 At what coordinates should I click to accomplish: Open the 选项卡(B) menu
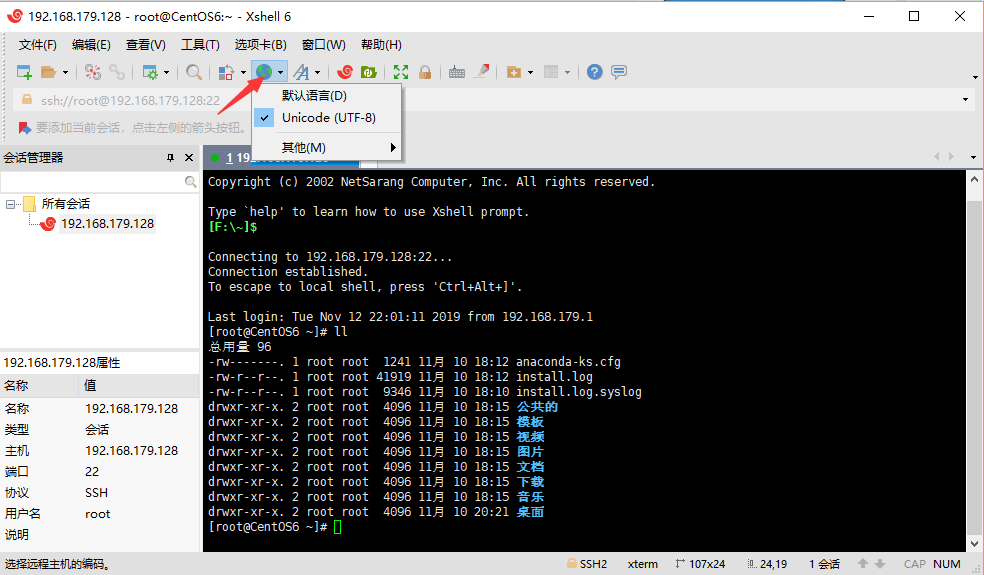point(260,45)
